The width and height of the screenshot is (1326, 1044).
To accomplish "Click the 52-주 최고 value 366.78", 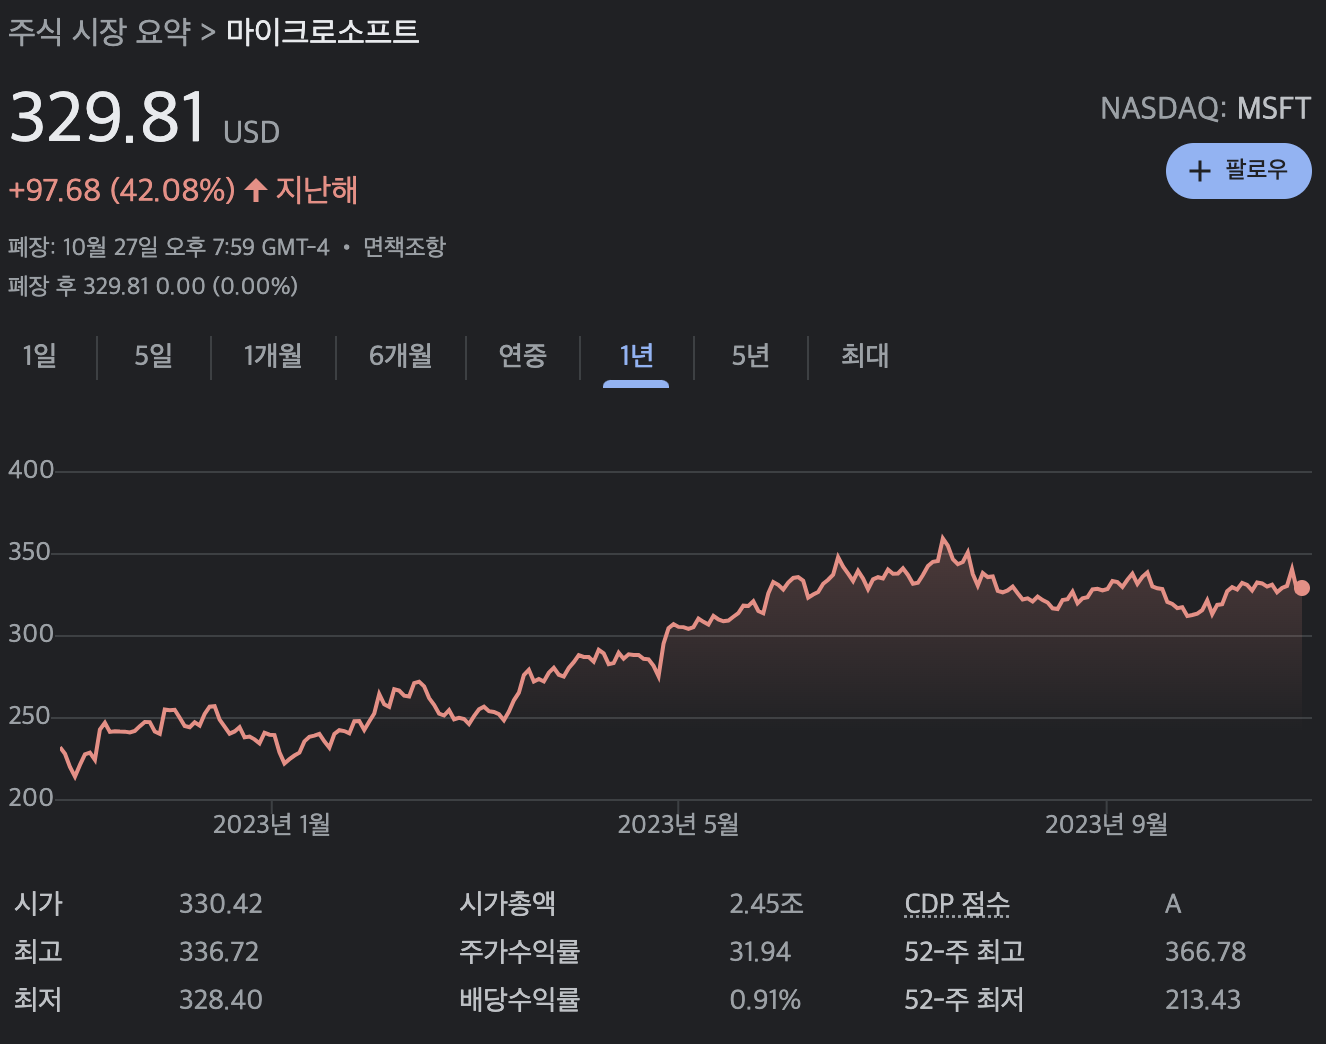I will (1205, 952).
